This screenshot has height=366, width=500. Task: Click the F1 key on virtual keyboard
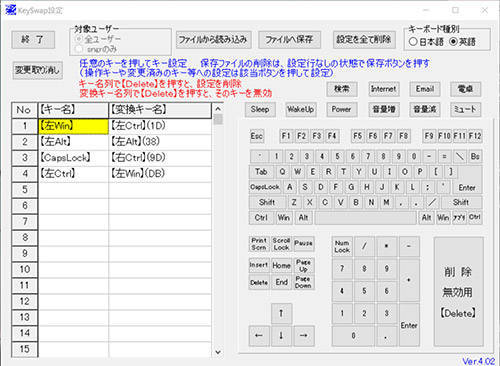point(286,136)
